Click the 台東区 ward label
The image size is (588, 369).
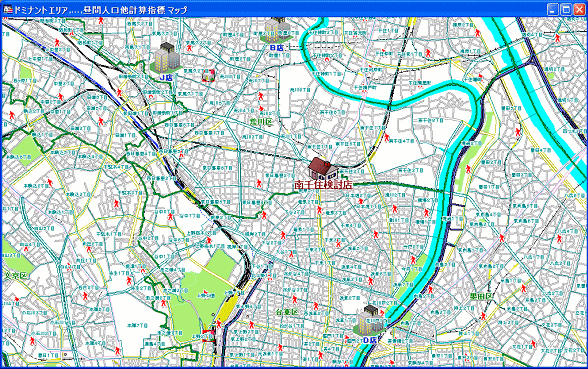pyautogui.click(x=287, y=312)
